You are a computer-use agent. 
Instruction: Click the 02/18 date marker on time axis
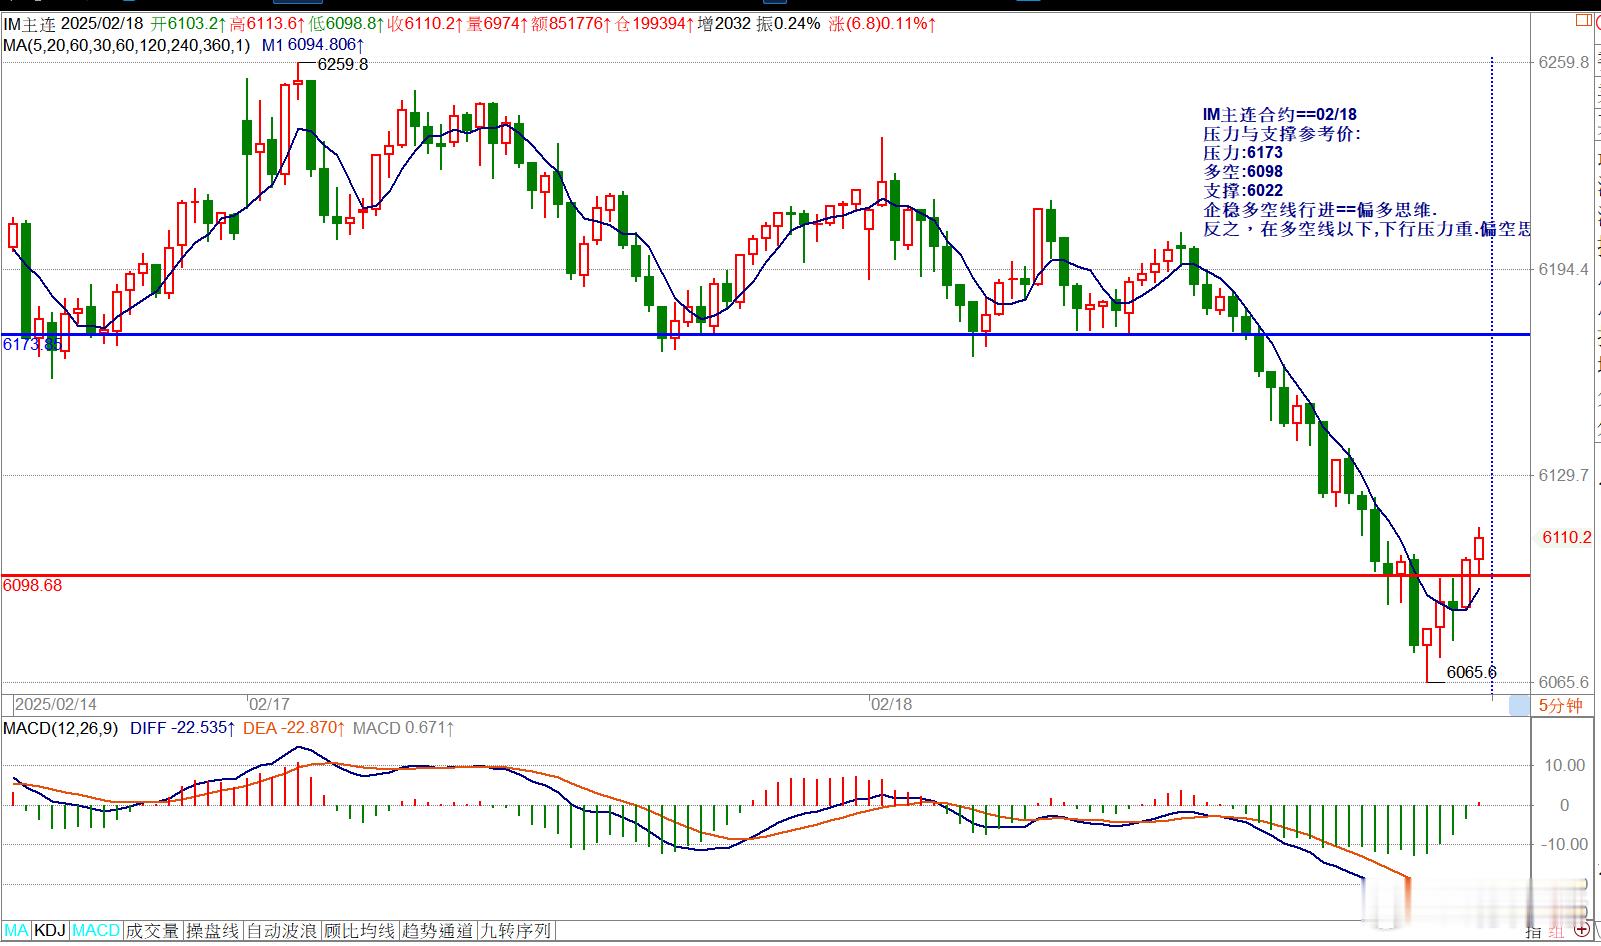892,704
